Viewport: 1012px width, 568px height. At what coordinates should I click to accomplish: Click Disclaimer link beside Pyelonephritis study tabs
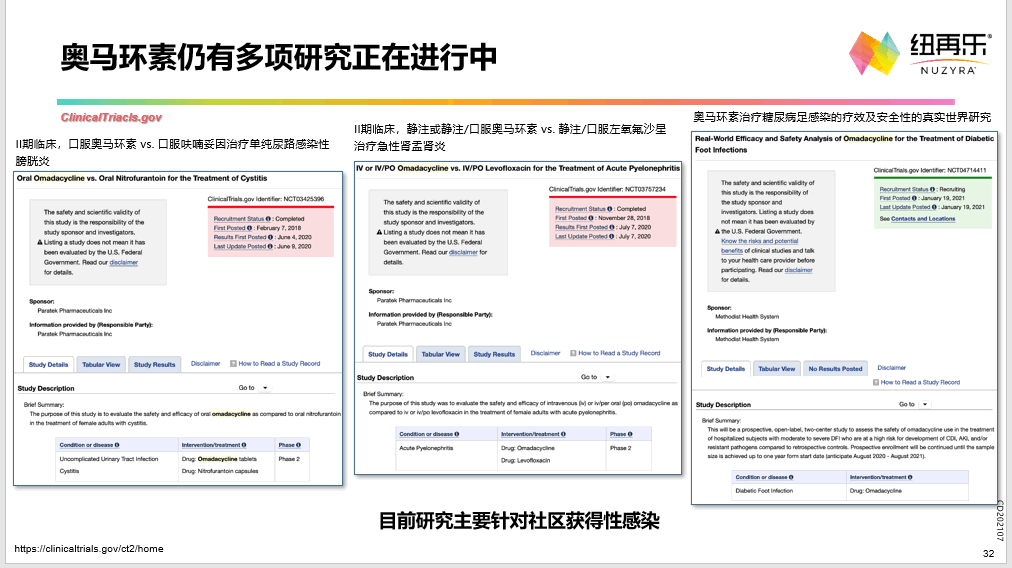coord(545,353)
